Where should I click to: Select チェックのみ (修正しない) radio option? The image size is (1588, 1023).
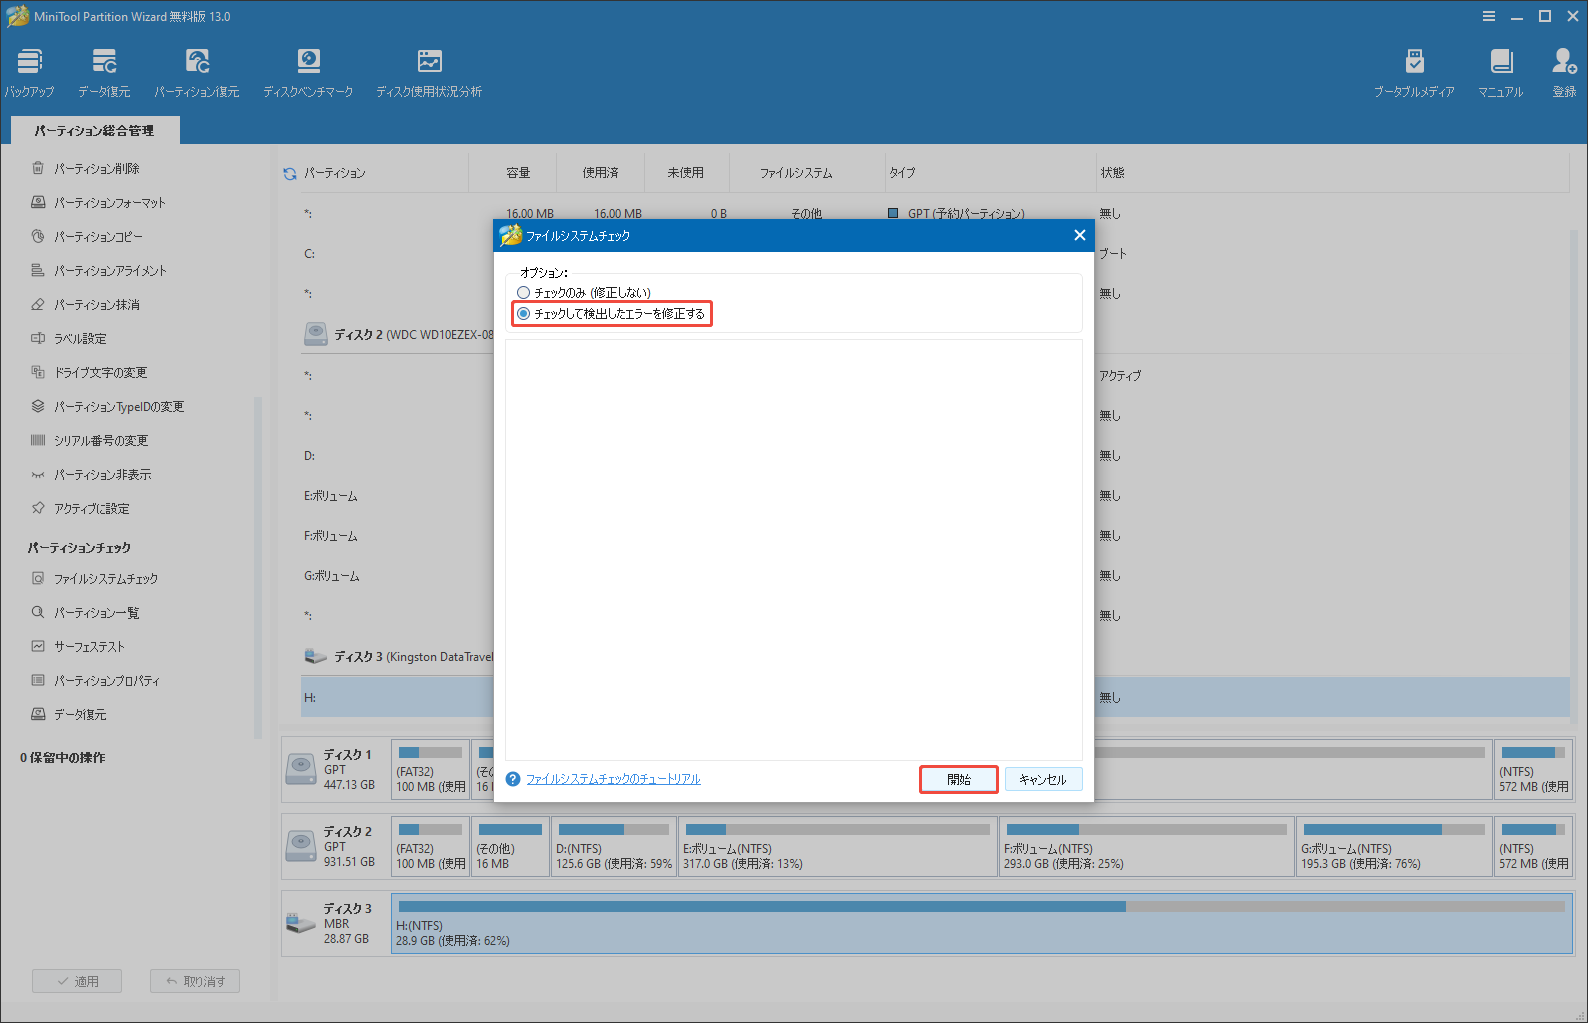[x=584, y=293]
